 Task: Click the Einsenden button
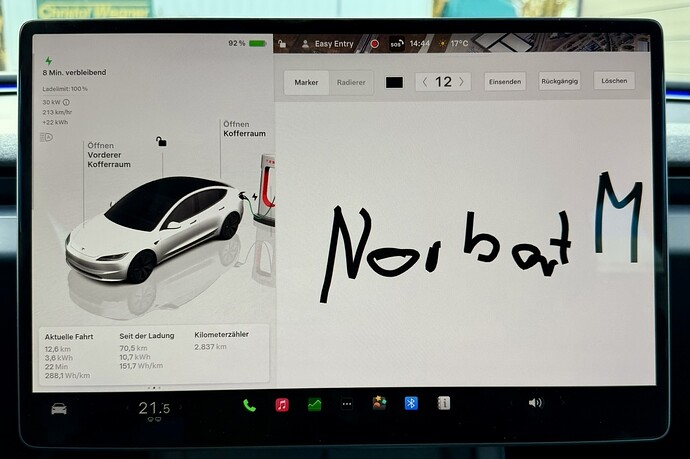(x=505, y=81)
